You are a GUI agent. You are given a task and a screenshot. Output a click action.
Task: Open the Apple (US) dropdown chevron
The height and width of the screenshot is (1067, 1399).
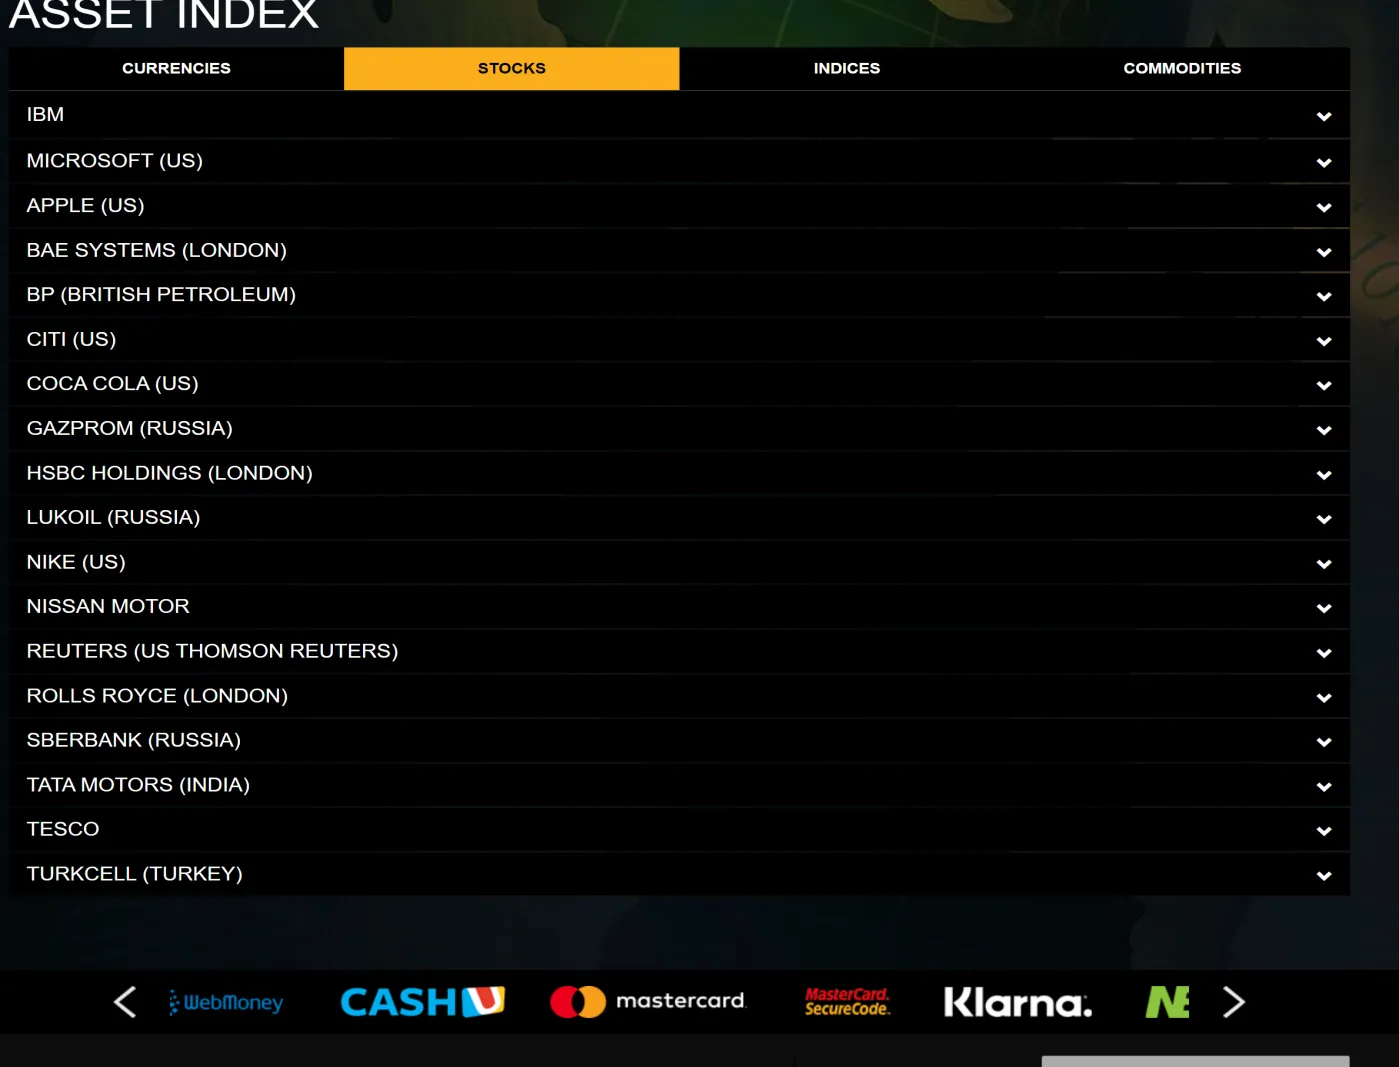click(1324, 207)
